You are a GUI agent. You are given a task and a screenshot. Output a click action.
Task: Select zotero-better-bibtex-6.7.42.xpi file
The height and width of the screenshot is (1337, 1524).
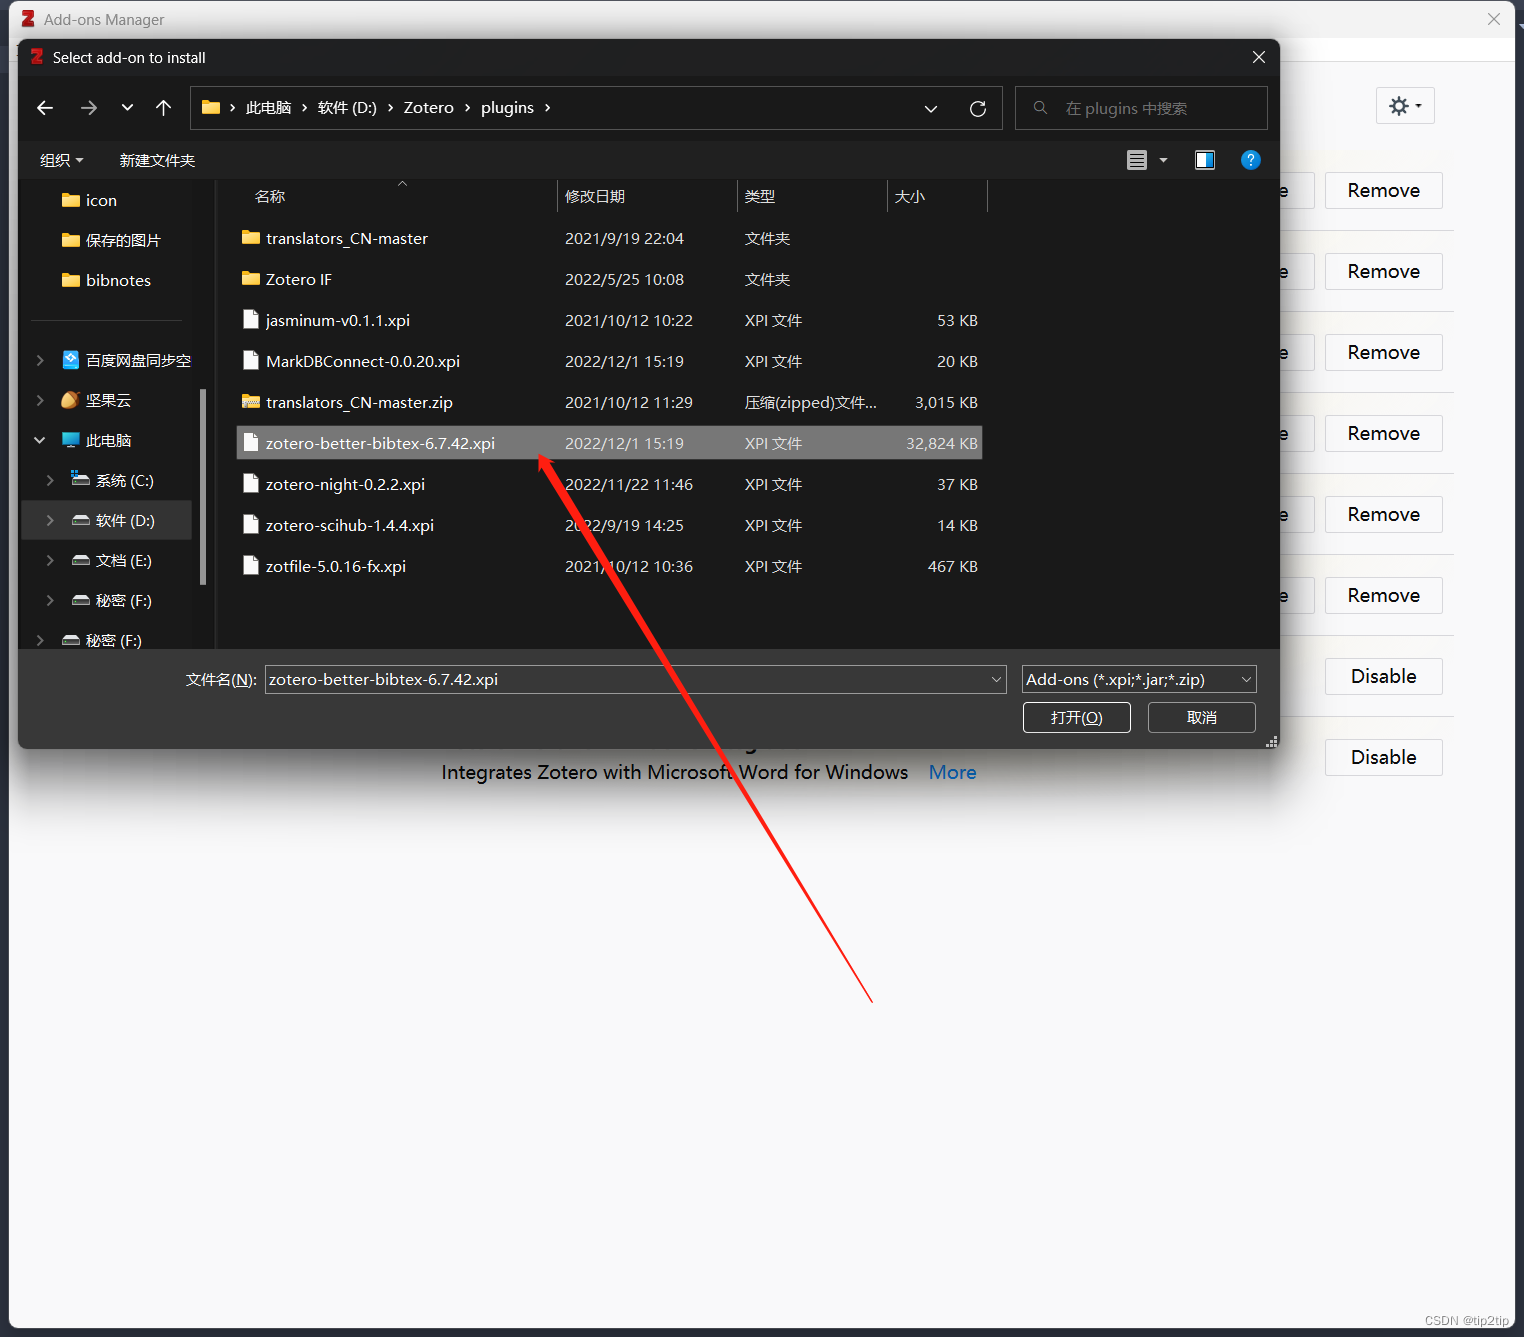point(609,443)
